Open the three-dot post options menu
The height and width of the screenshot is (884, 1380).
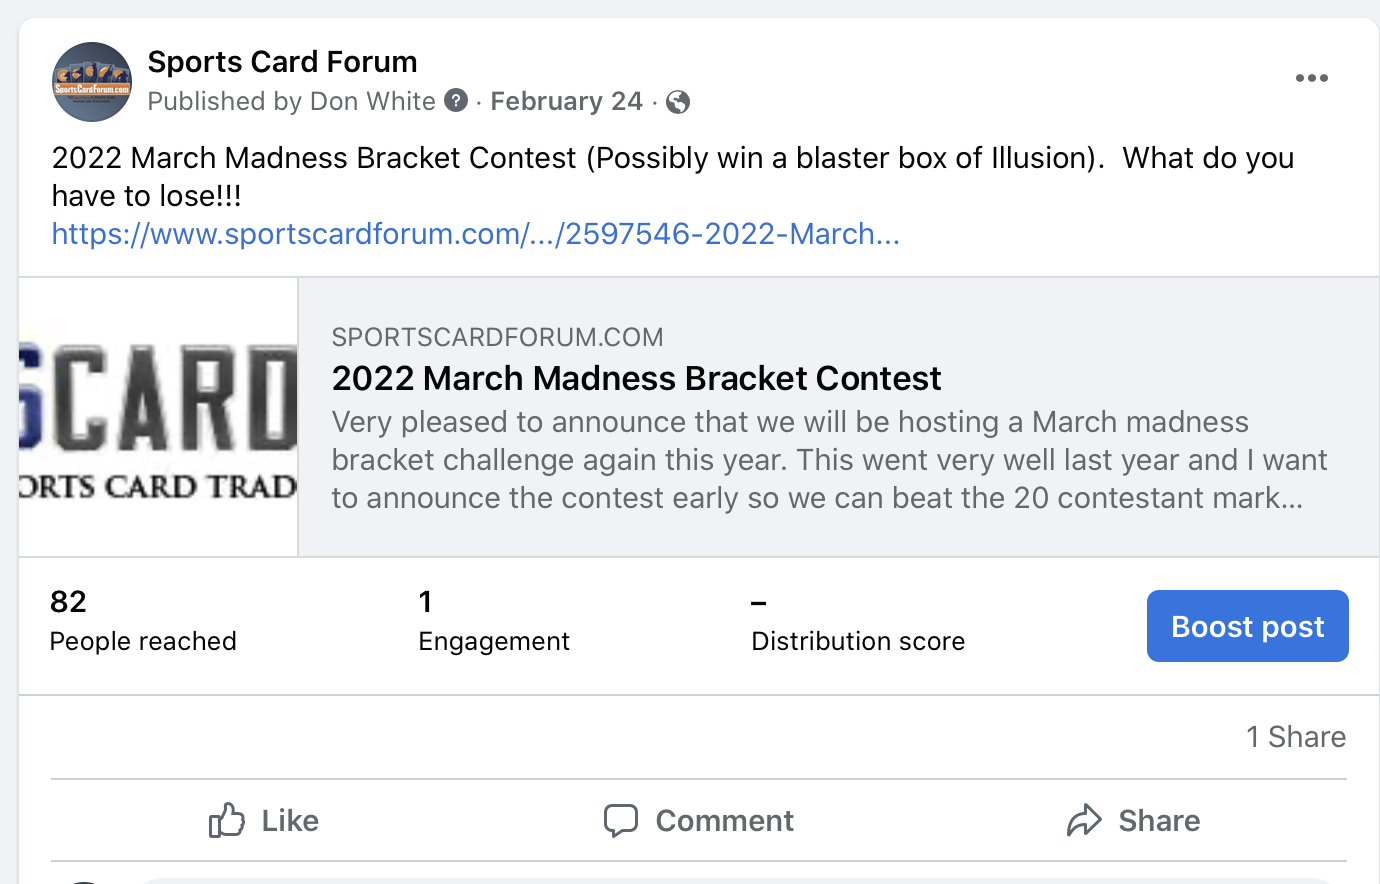click(x=1311, y=78)
